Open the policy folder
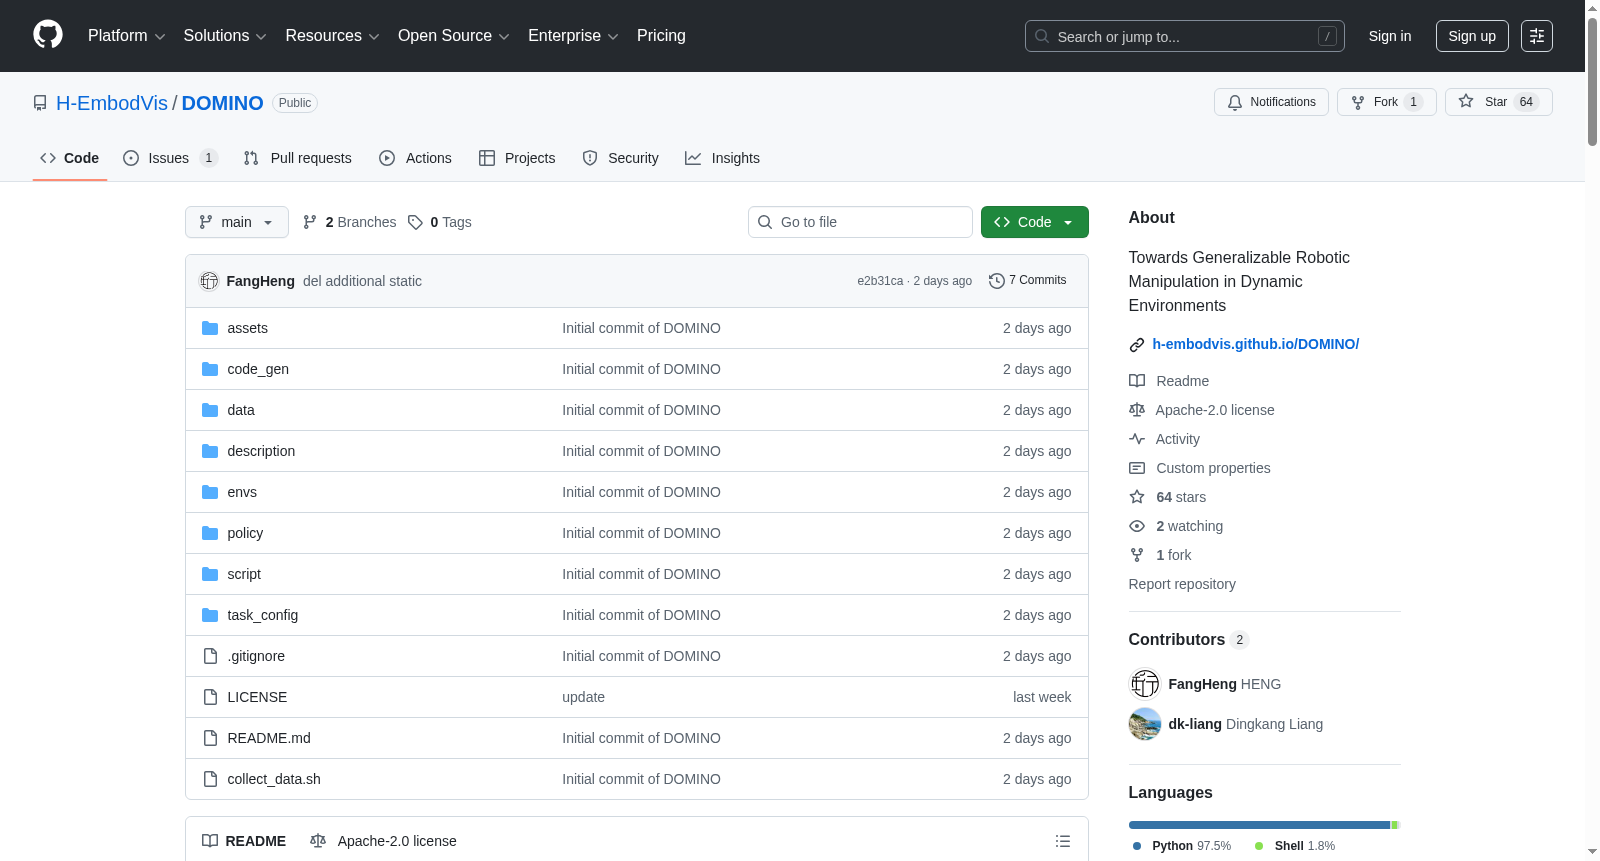Image resolution: width=1600 pixels, height=861 pixels. click(245, 533)
